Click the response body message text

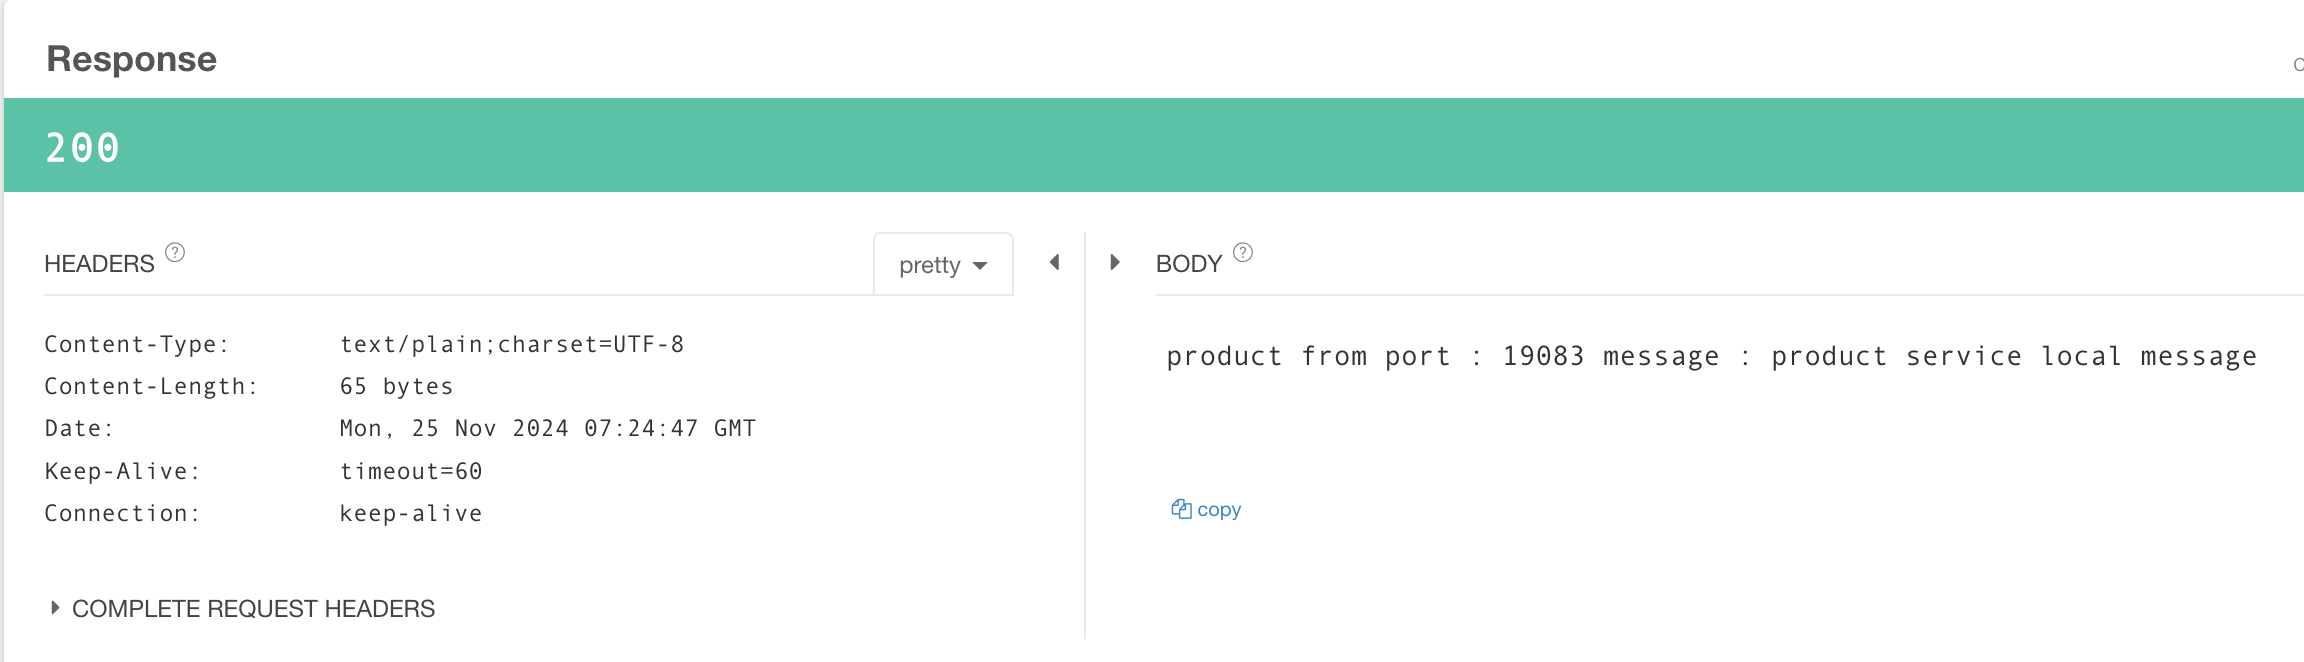tap(1712, 356)
